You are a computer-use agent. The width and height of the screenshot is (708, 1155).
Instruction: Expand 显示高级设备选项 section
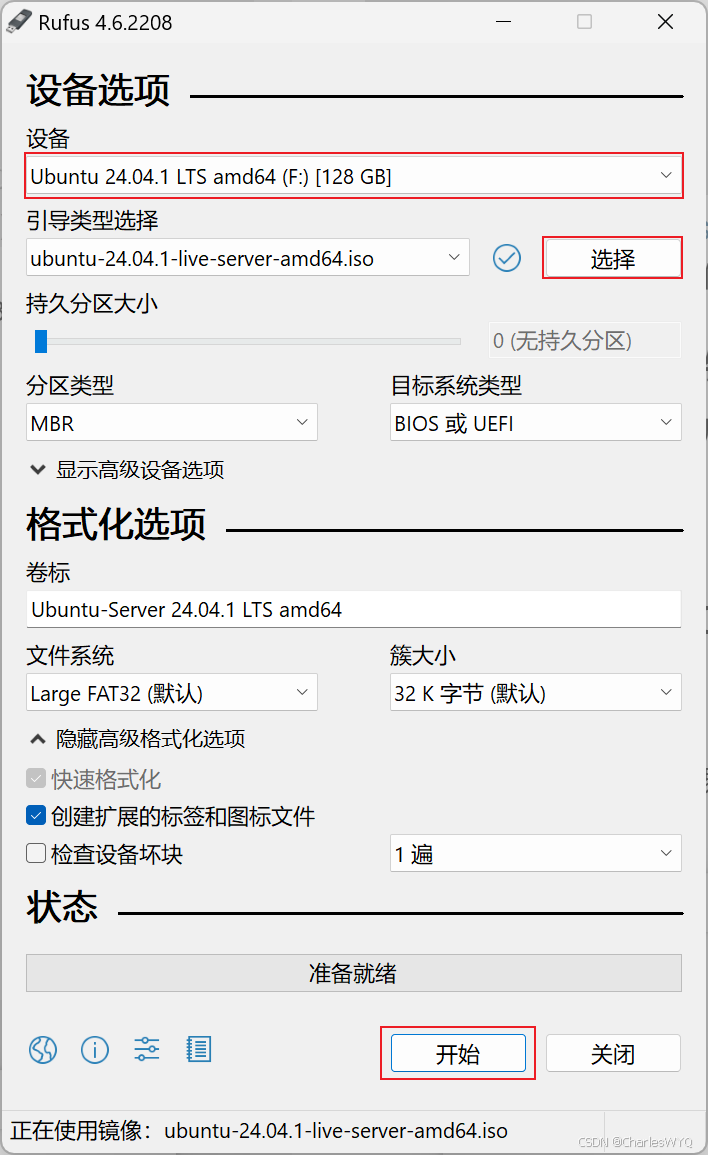click(127, 469)
